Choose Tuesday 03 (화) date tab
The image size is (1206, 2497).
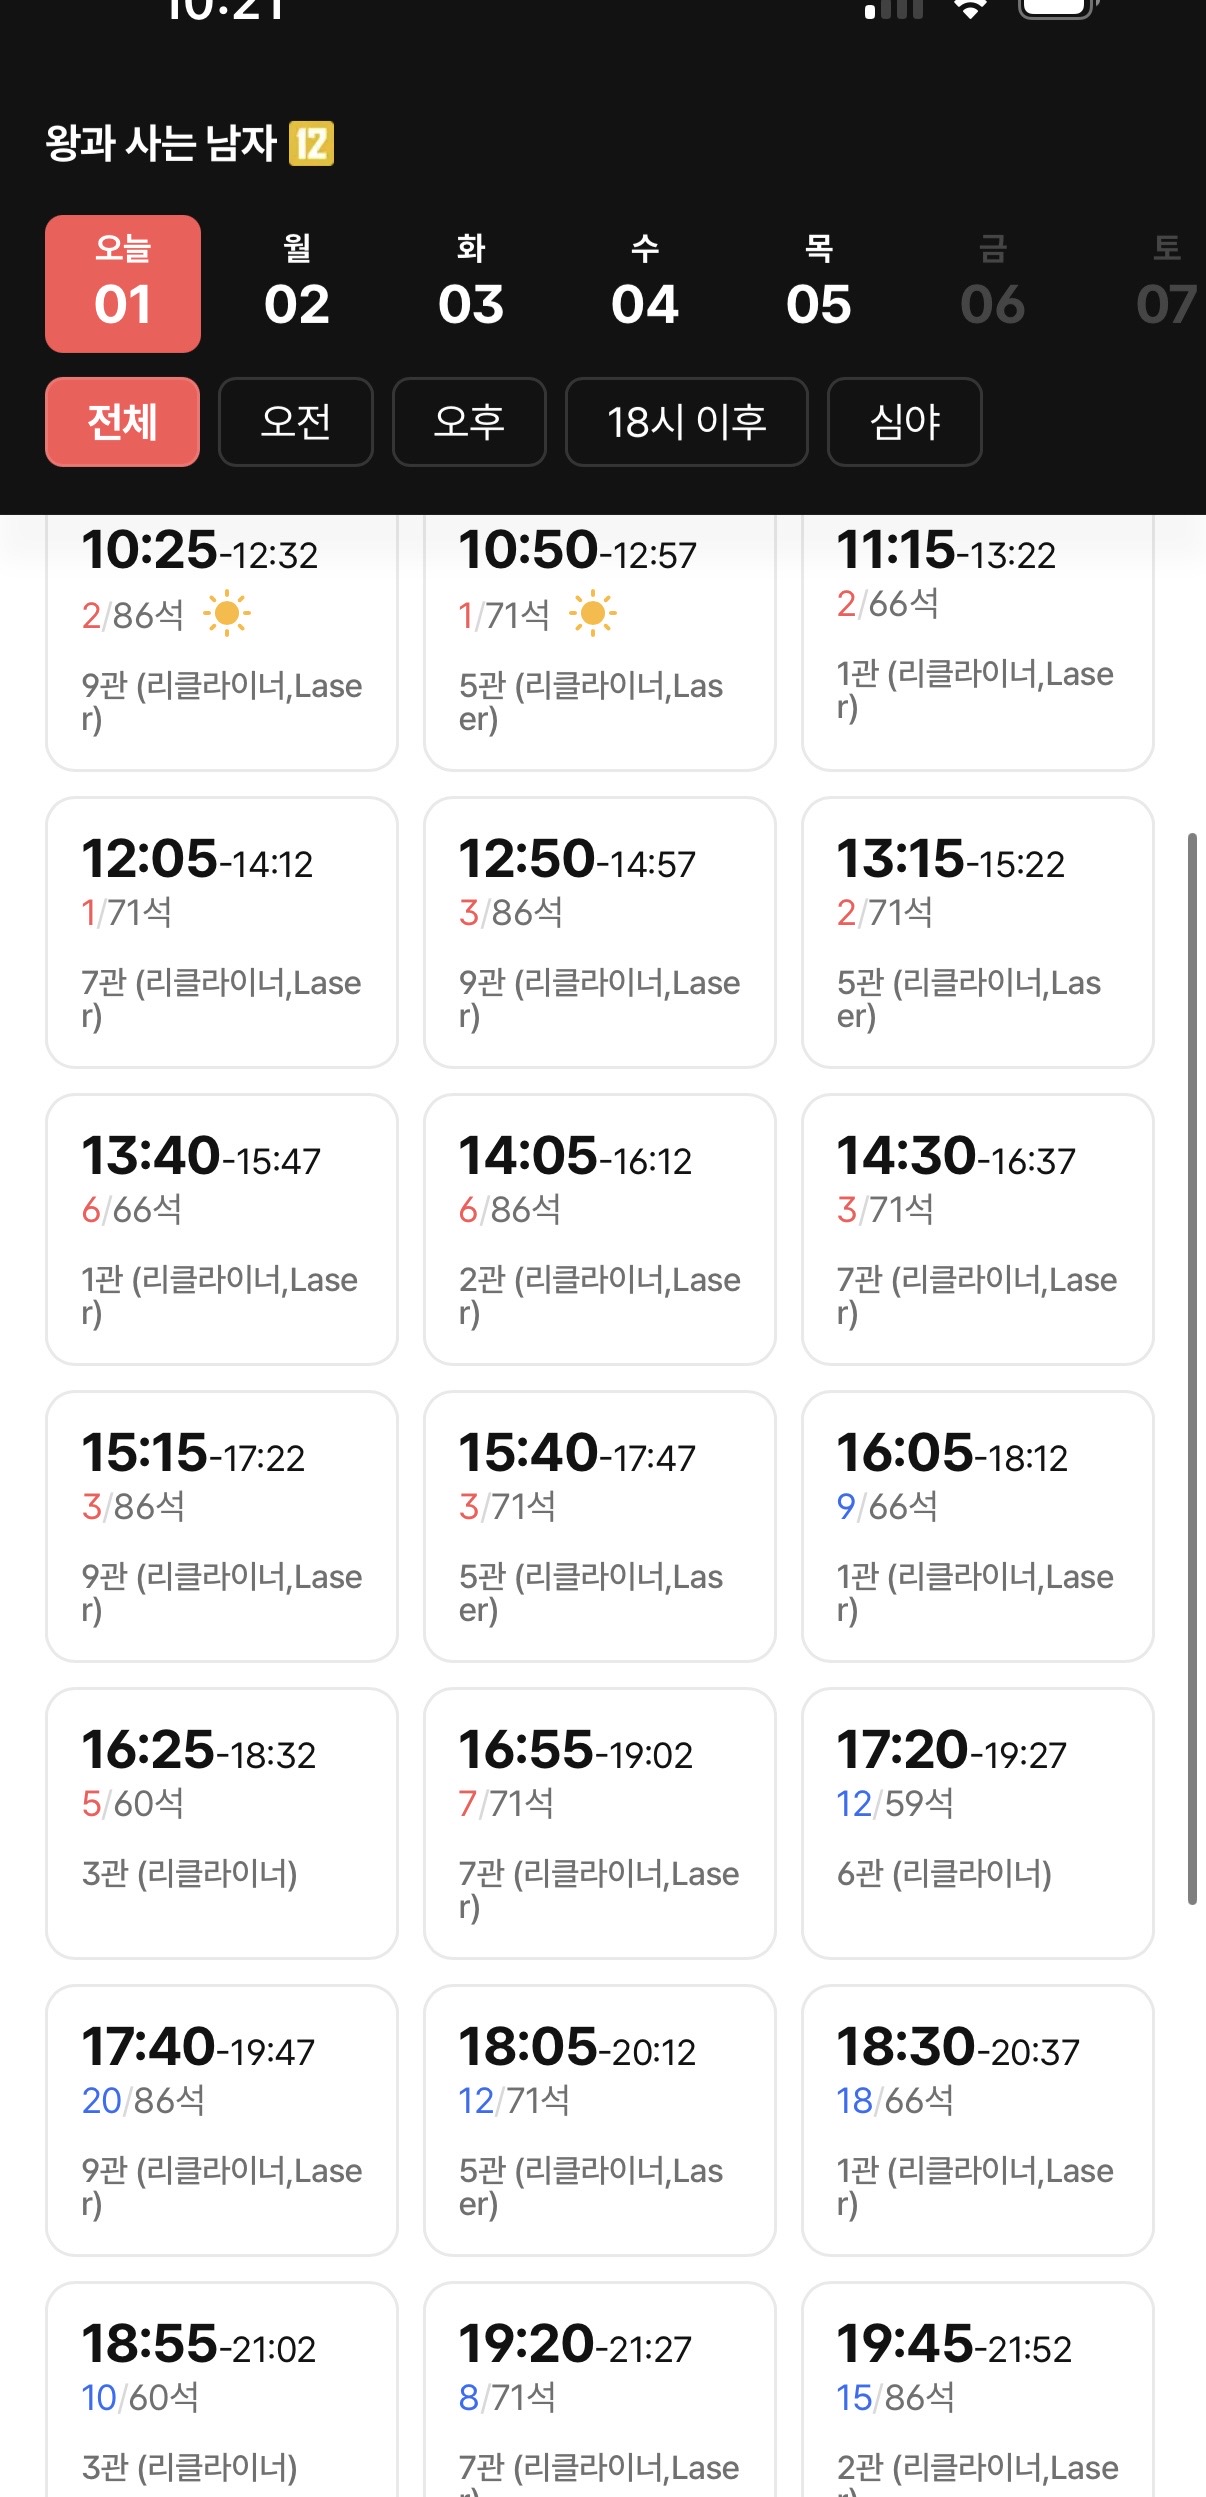pyautogui.click(x=471, y=284)
